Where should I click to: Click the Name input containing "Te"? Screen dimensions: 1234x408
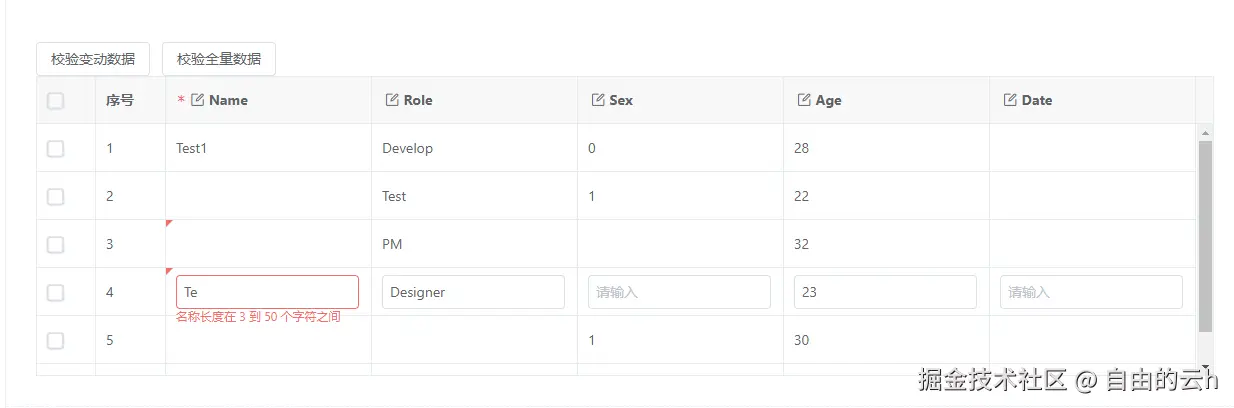pyautogui.click(x=267, y=292)
